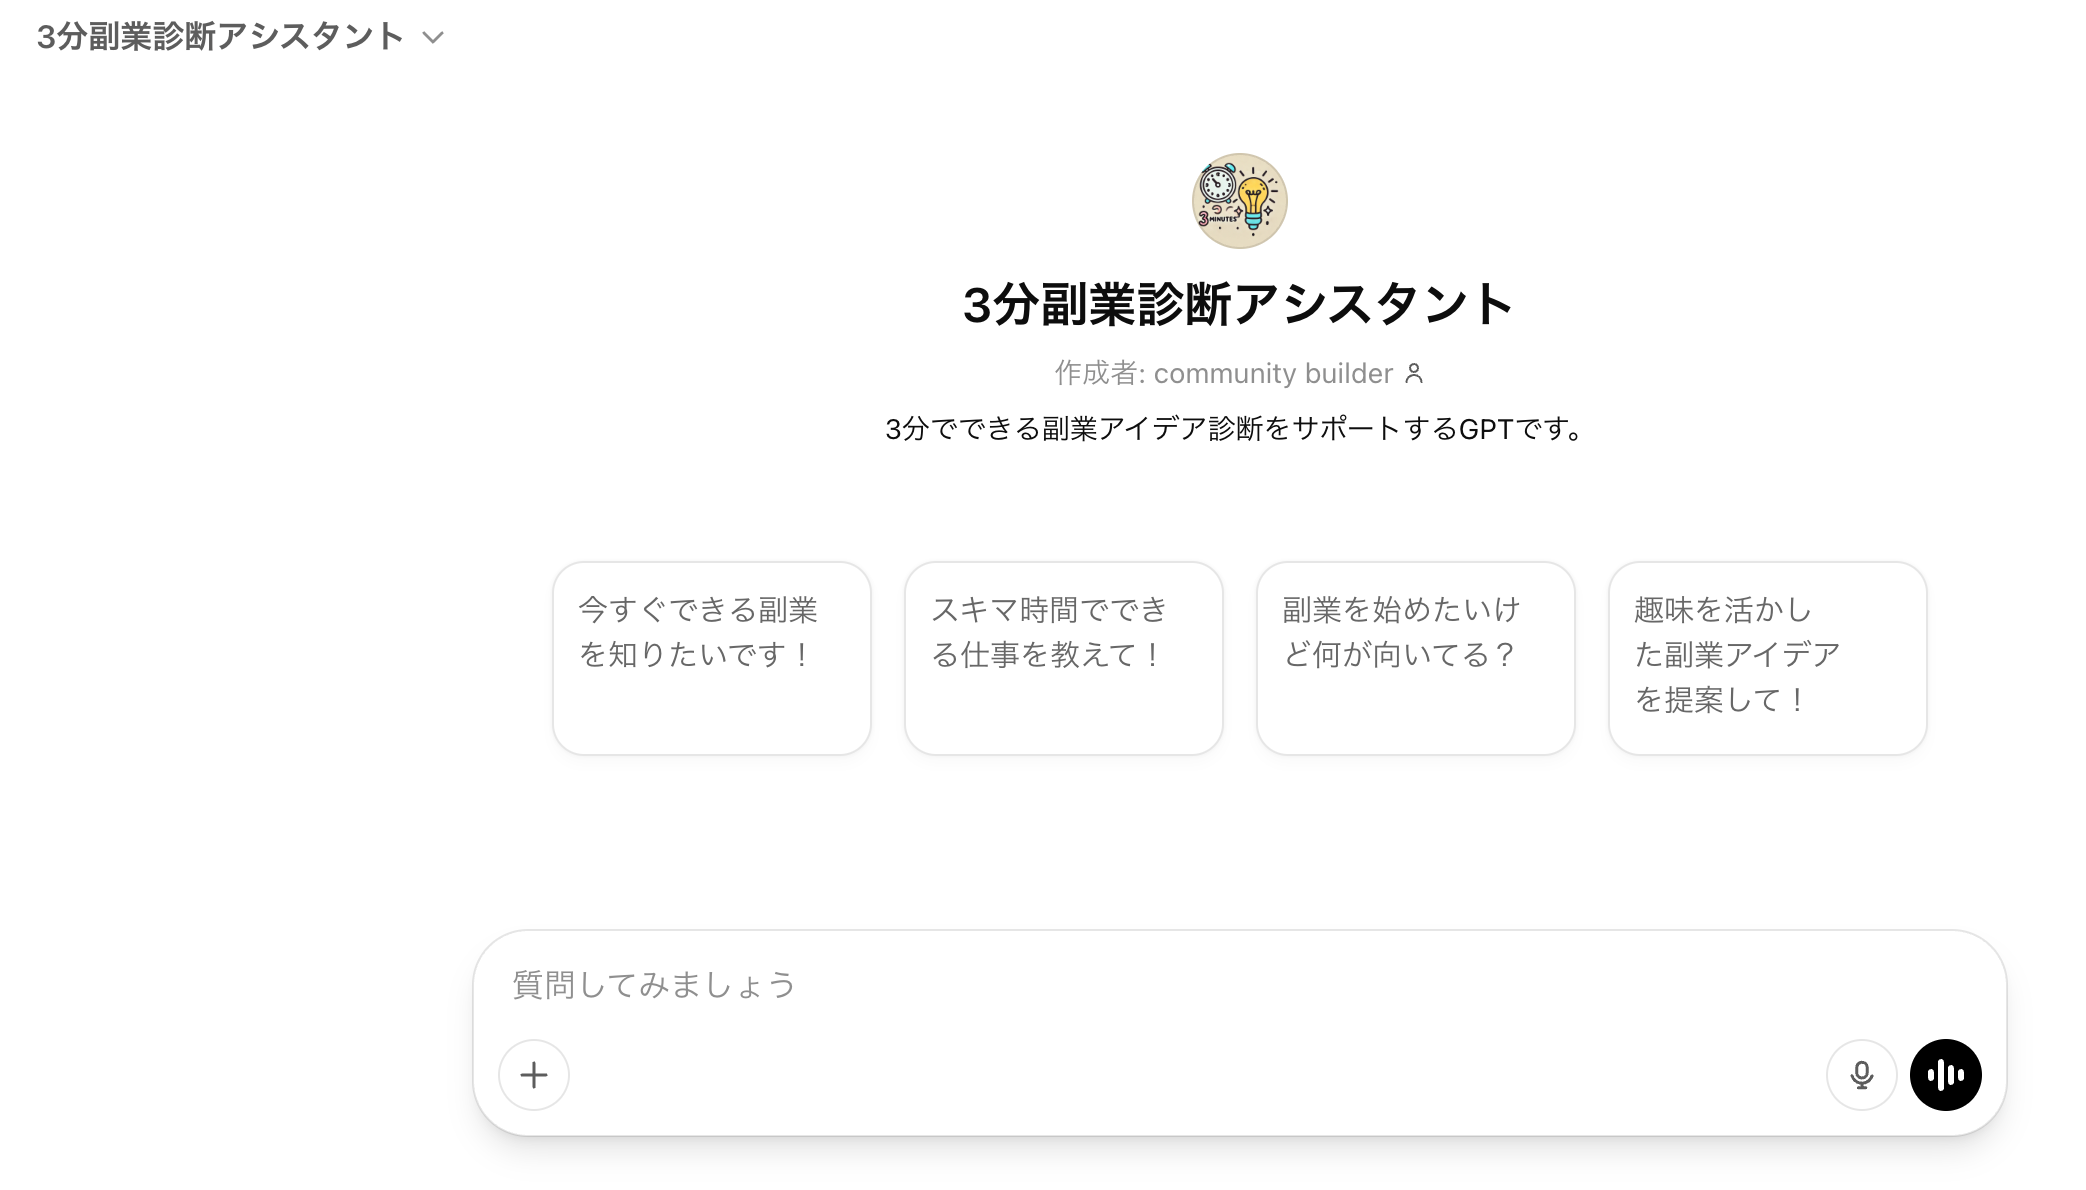Click the large centered 3分副業診断アシスタント heading

click(1238, 304)
